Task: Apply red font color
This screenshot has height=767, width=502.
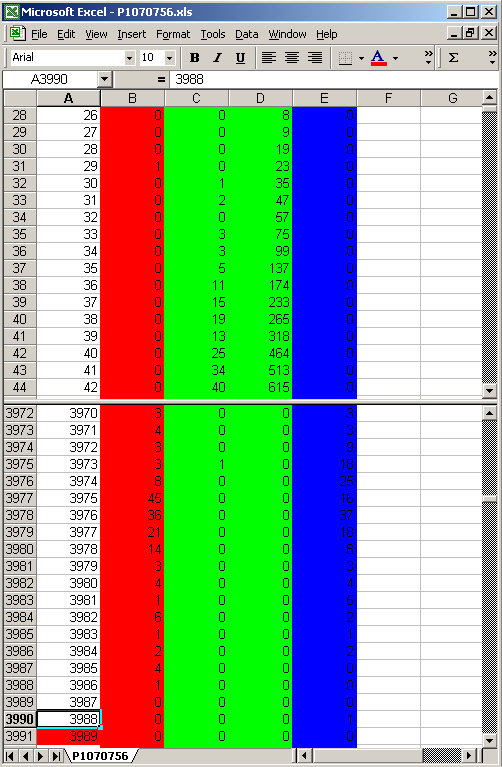Action: [x=378, y=58]
